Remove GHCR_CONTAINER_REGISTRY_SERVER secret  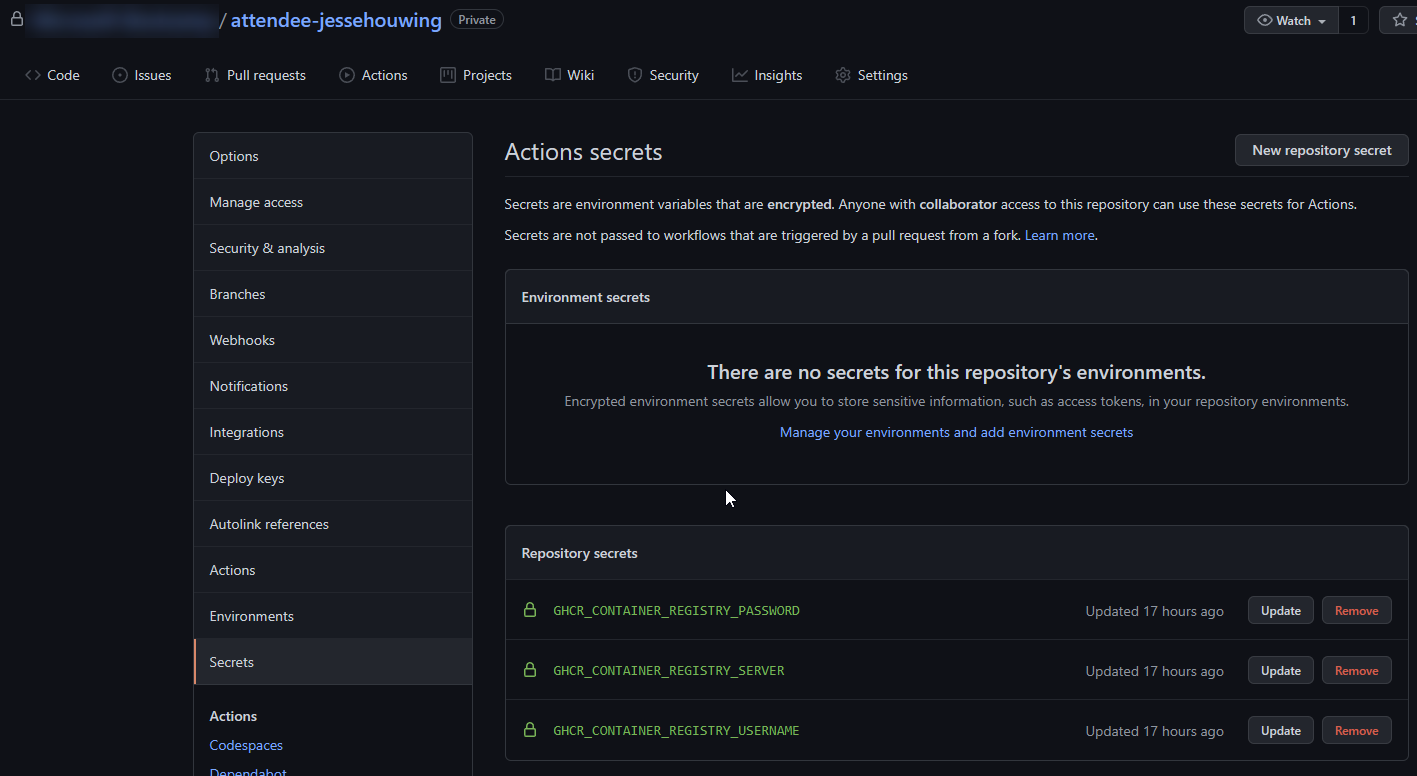point(1356,670)
